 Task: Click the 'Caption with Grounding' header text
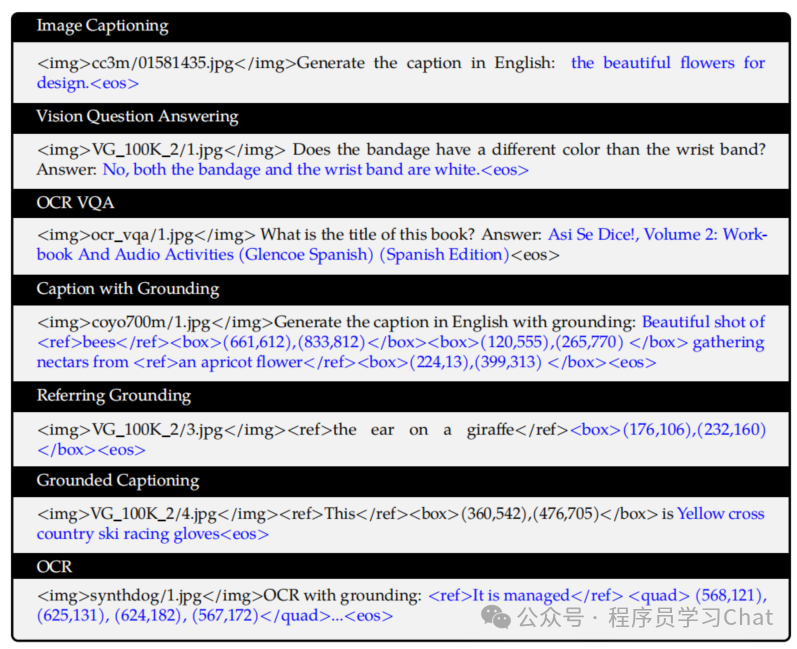point(128,289)
